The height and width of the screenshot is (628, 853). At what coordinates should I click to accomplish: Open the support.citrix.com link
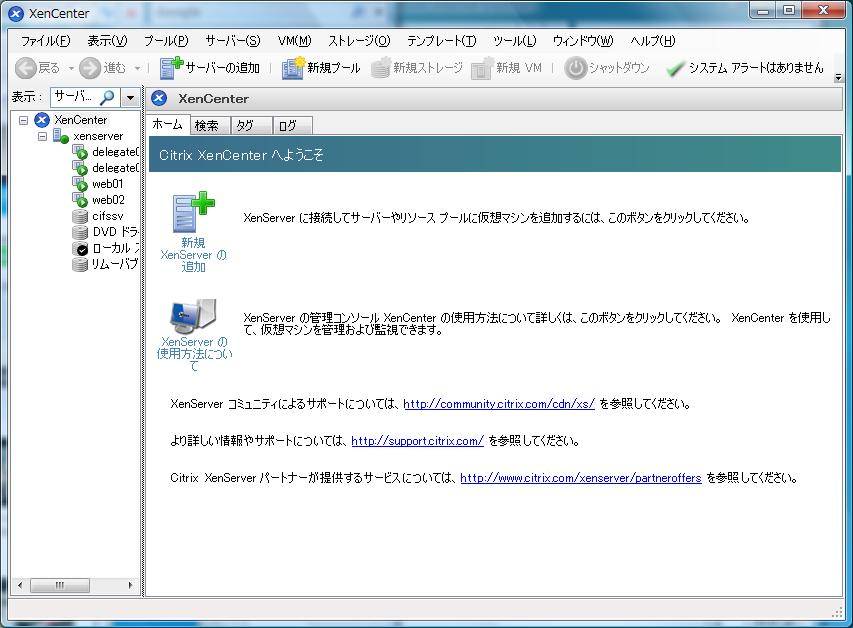(417, 441)
